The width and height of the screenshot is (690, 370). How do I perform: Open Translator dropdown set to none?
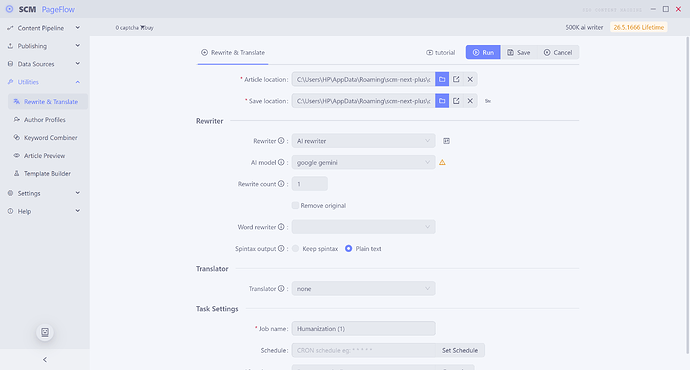(x=363, y=289)
